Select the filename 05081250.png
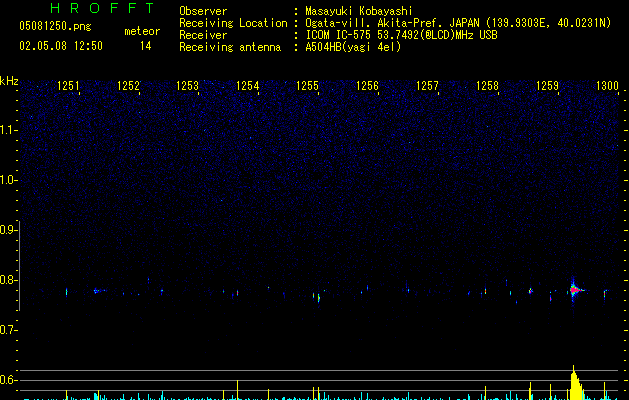629x400 pixels. click(x=55, y=26)
